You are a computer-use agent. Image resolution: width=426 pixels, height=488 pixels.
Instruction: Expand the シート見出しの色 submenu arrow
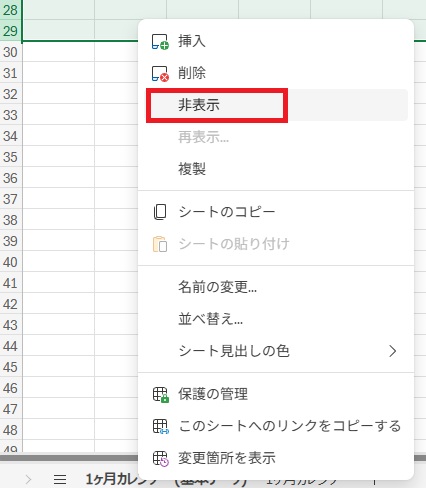[393, 351]
